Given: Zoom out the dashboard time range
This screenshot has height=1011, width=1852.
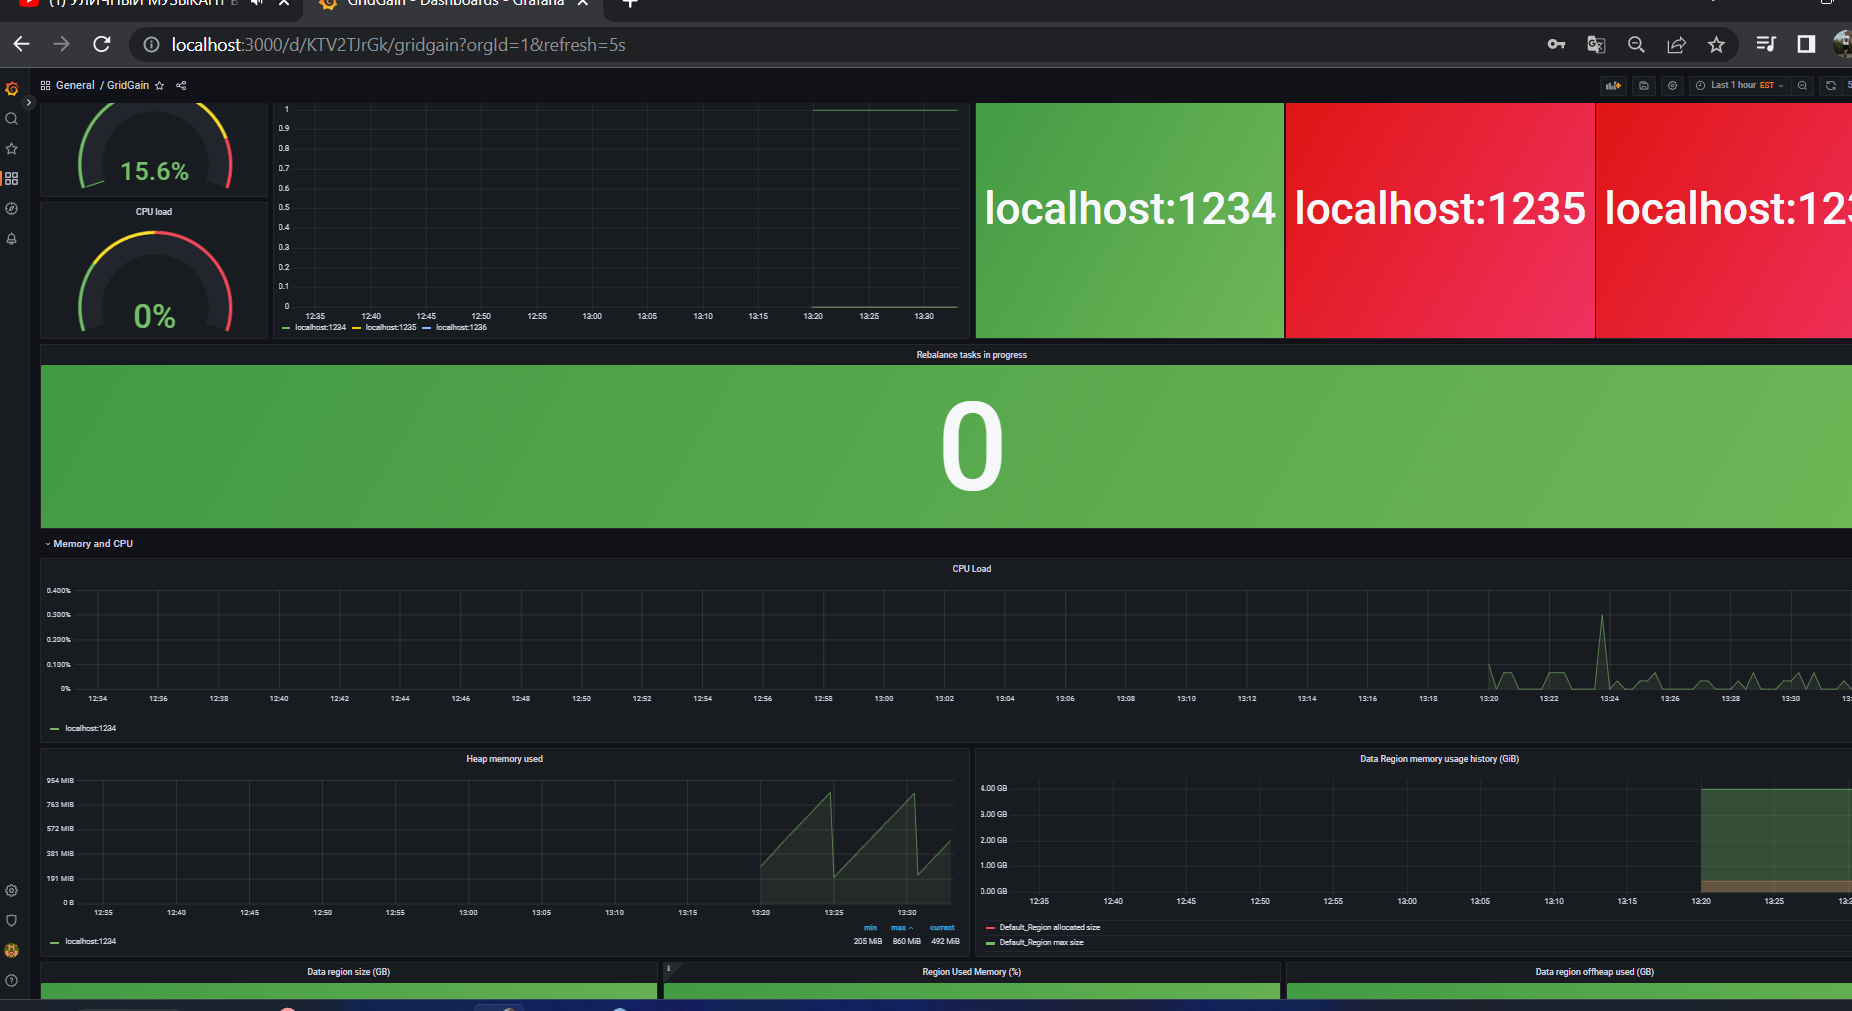Looking at the screenshot, I should tap(1802, 86).
